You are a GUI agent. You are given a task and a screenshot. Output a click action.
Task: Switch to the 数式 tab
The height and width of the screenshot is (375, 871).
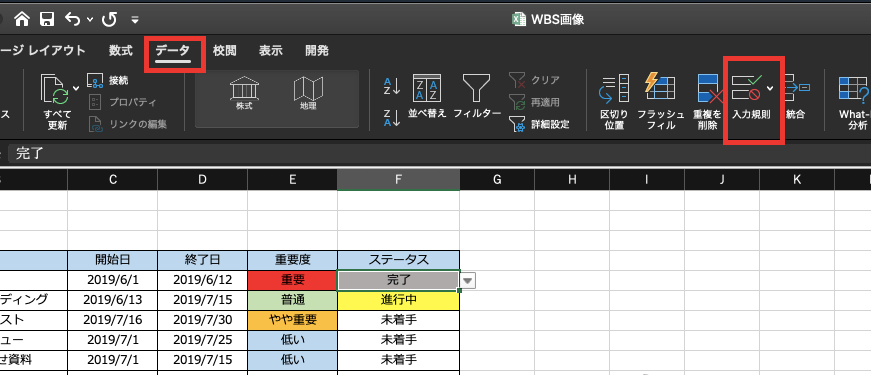[x=121, y=51]
